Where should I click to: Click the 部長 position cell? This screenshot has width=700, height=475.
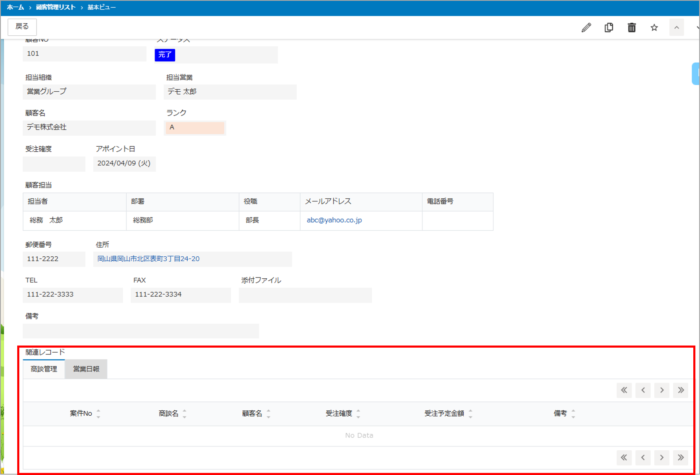[x=270, y=221]
